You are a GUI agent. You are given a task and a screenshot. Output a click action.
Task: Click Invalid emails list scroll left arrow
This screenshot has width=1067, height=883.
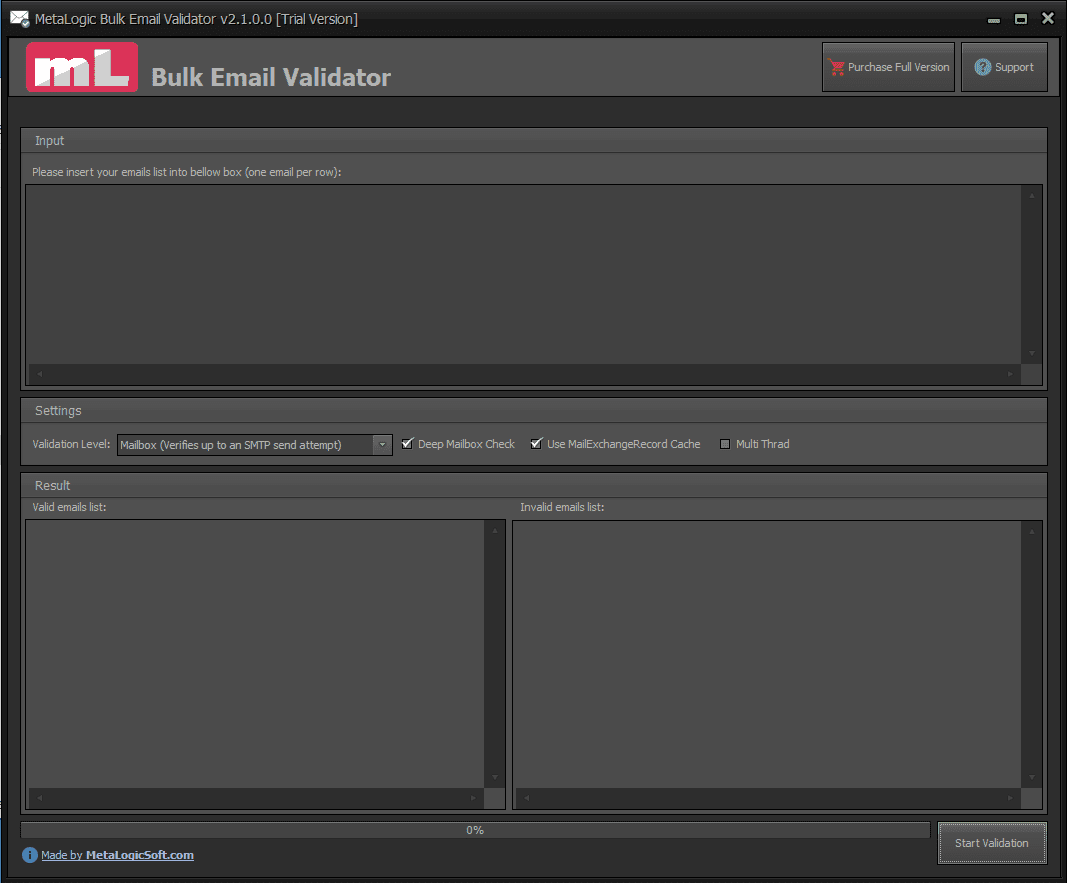click(x=526, y=798)
